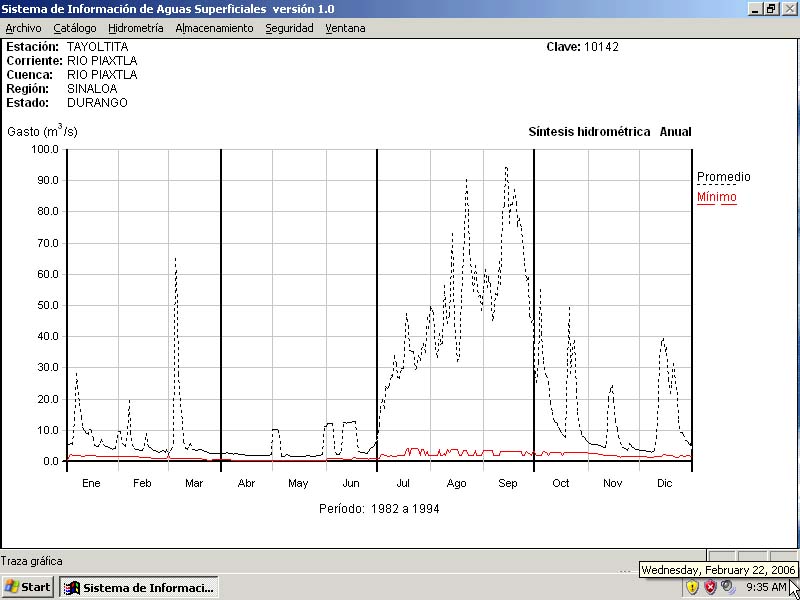Click the Síntesis hidrométrica Anual title
800x600 pixels.
(609, 132)
